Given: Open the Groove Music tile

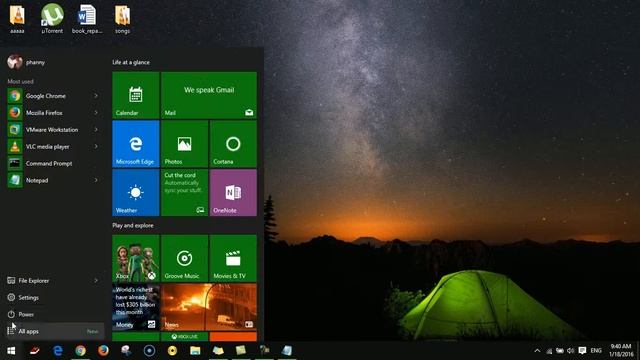Looking at the screenshot, I should (x=184, y=258).
